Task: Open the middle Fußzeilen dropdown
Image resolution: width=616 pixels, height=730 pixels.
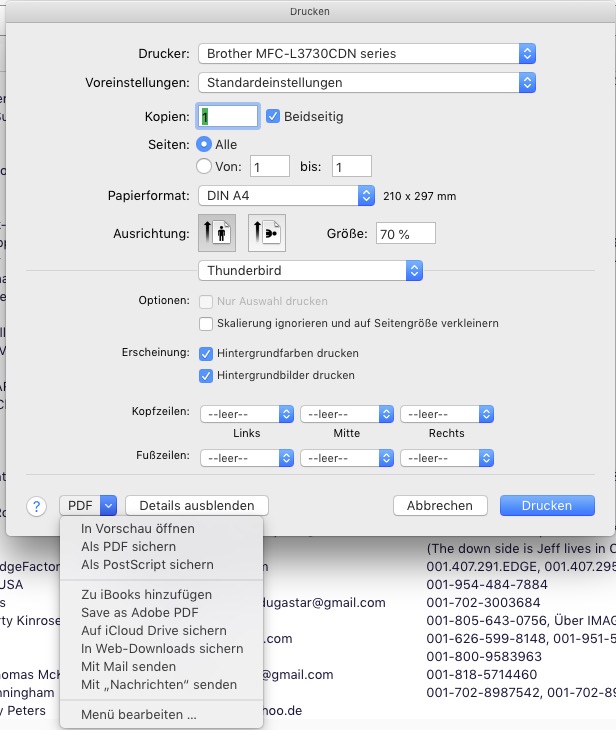Action: tap(347, 458)
